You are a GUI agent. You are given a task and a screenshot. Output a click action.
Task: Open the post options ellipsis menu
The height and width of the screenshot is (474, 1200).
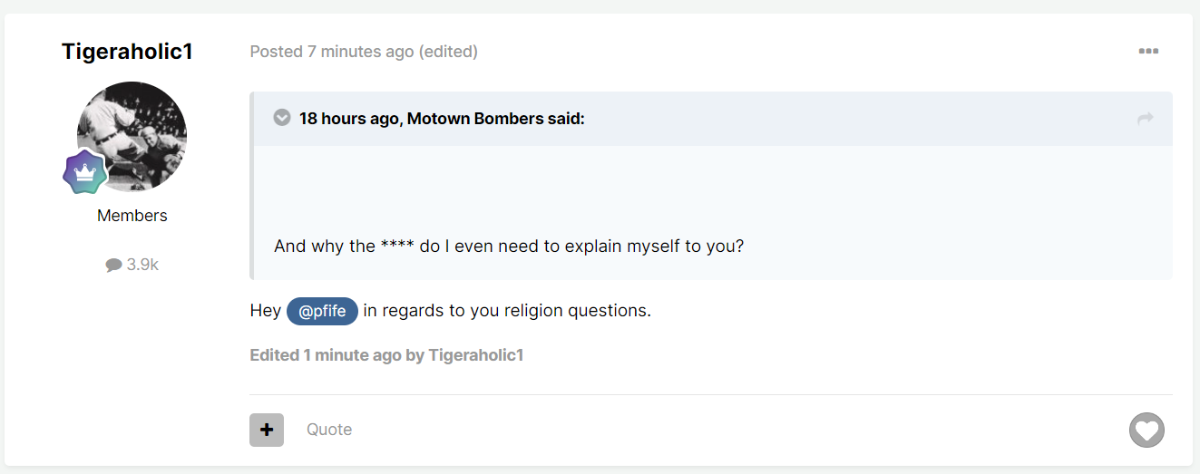click(1148, 51)
